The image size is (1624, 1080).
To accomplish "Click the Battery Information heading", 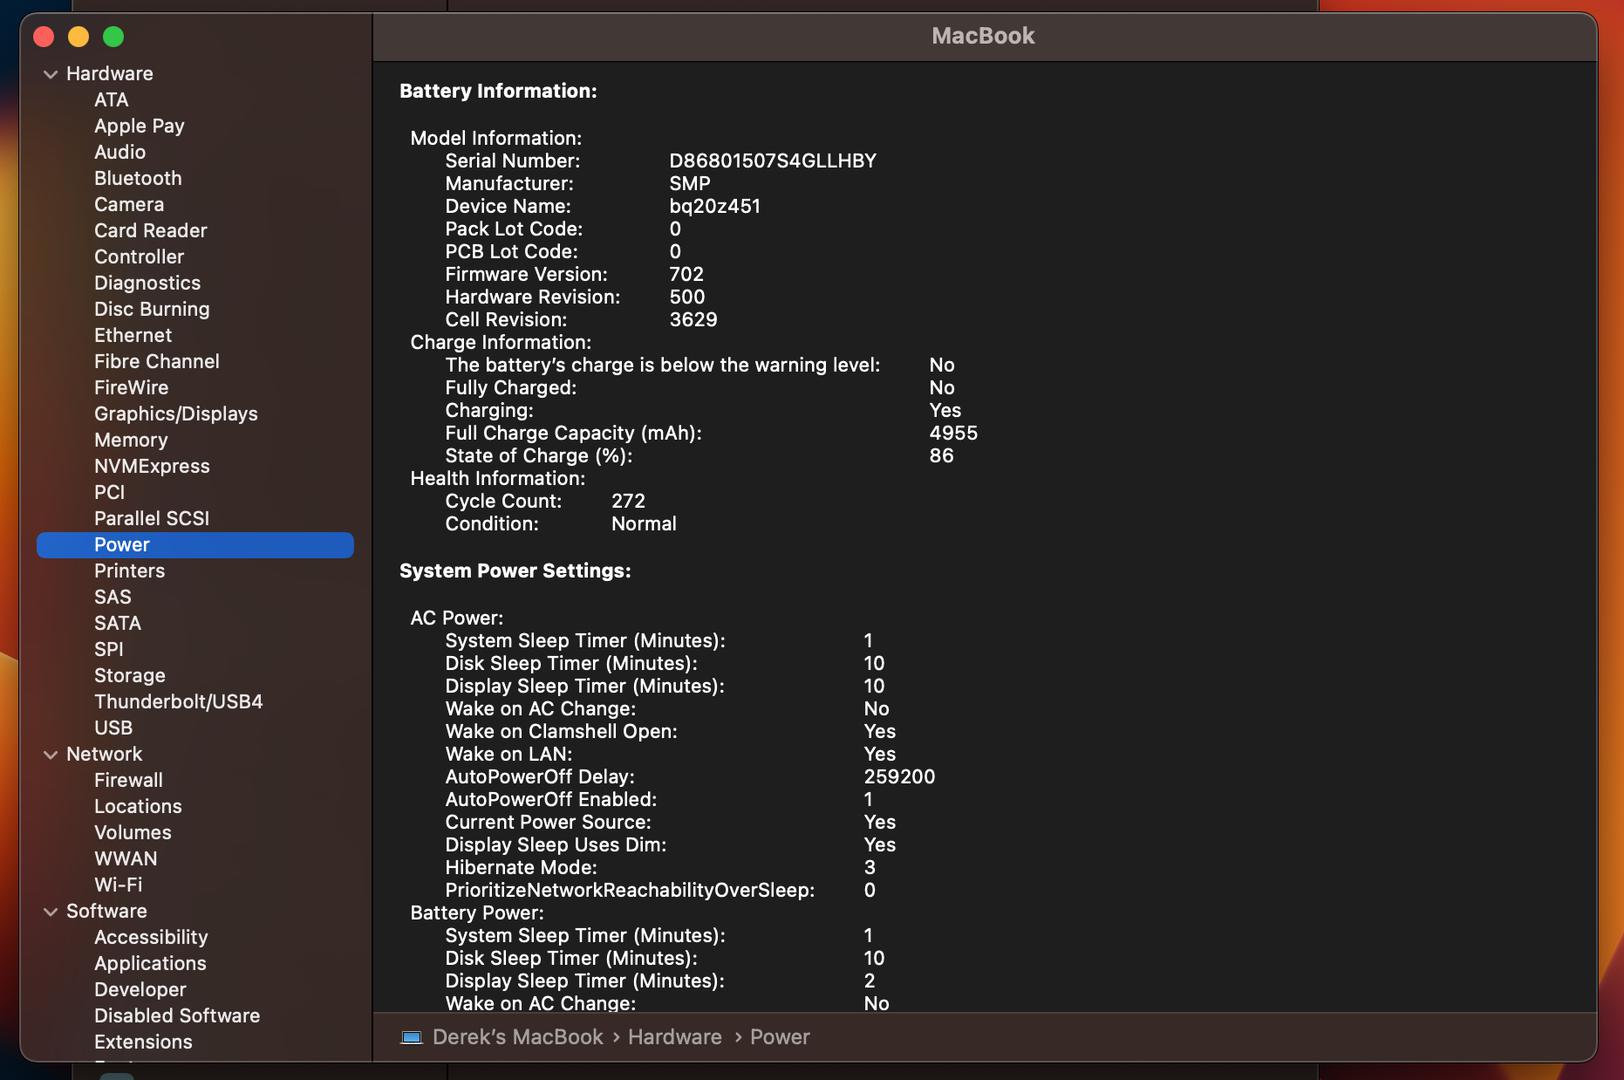I will coord(498,91).
